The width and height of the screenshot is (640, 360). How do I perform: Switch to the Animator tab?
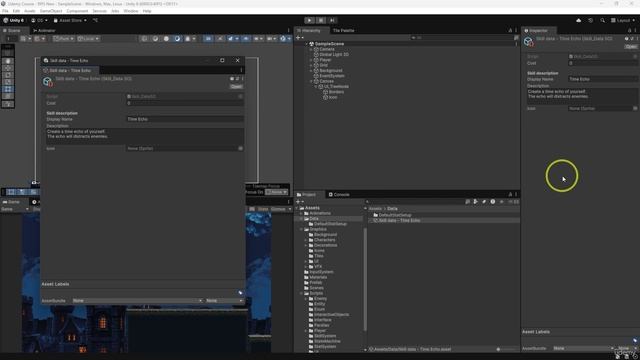(x=44, y=31)
